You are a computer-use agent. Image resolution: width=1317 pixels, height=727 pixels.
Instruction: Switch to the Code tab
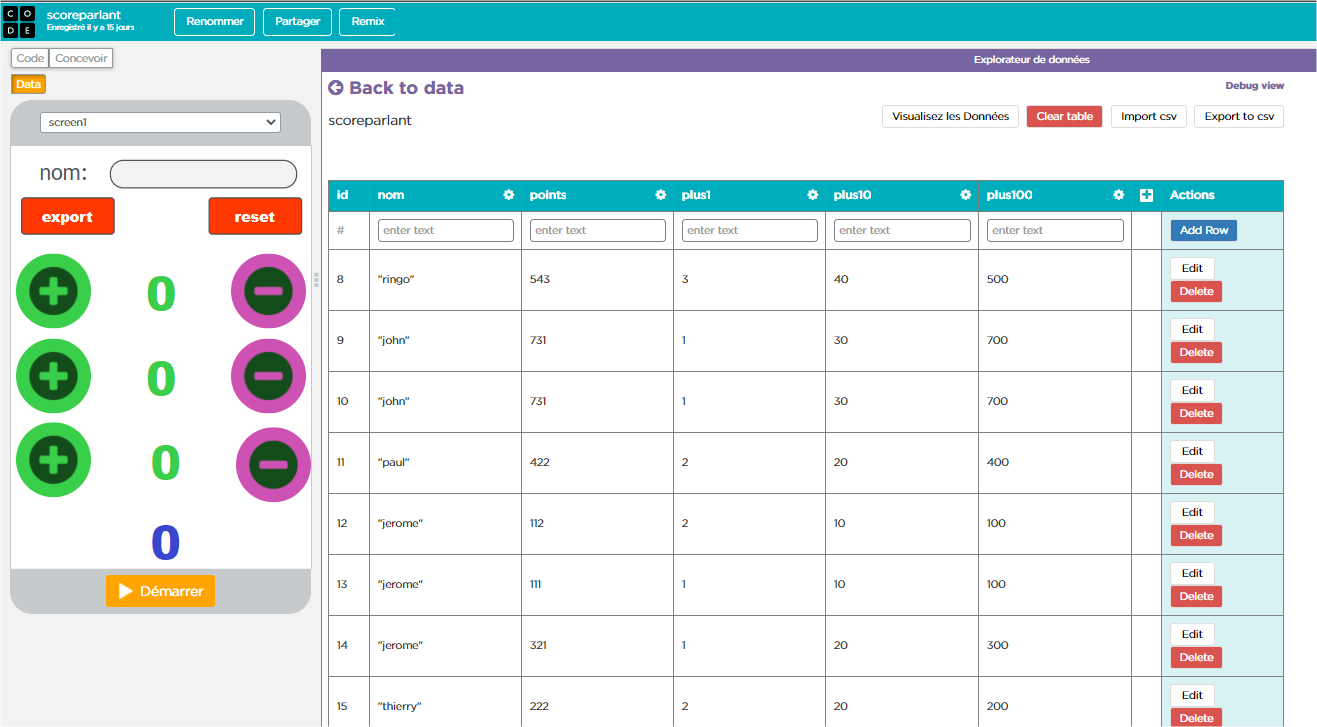(x=30, y=58)
